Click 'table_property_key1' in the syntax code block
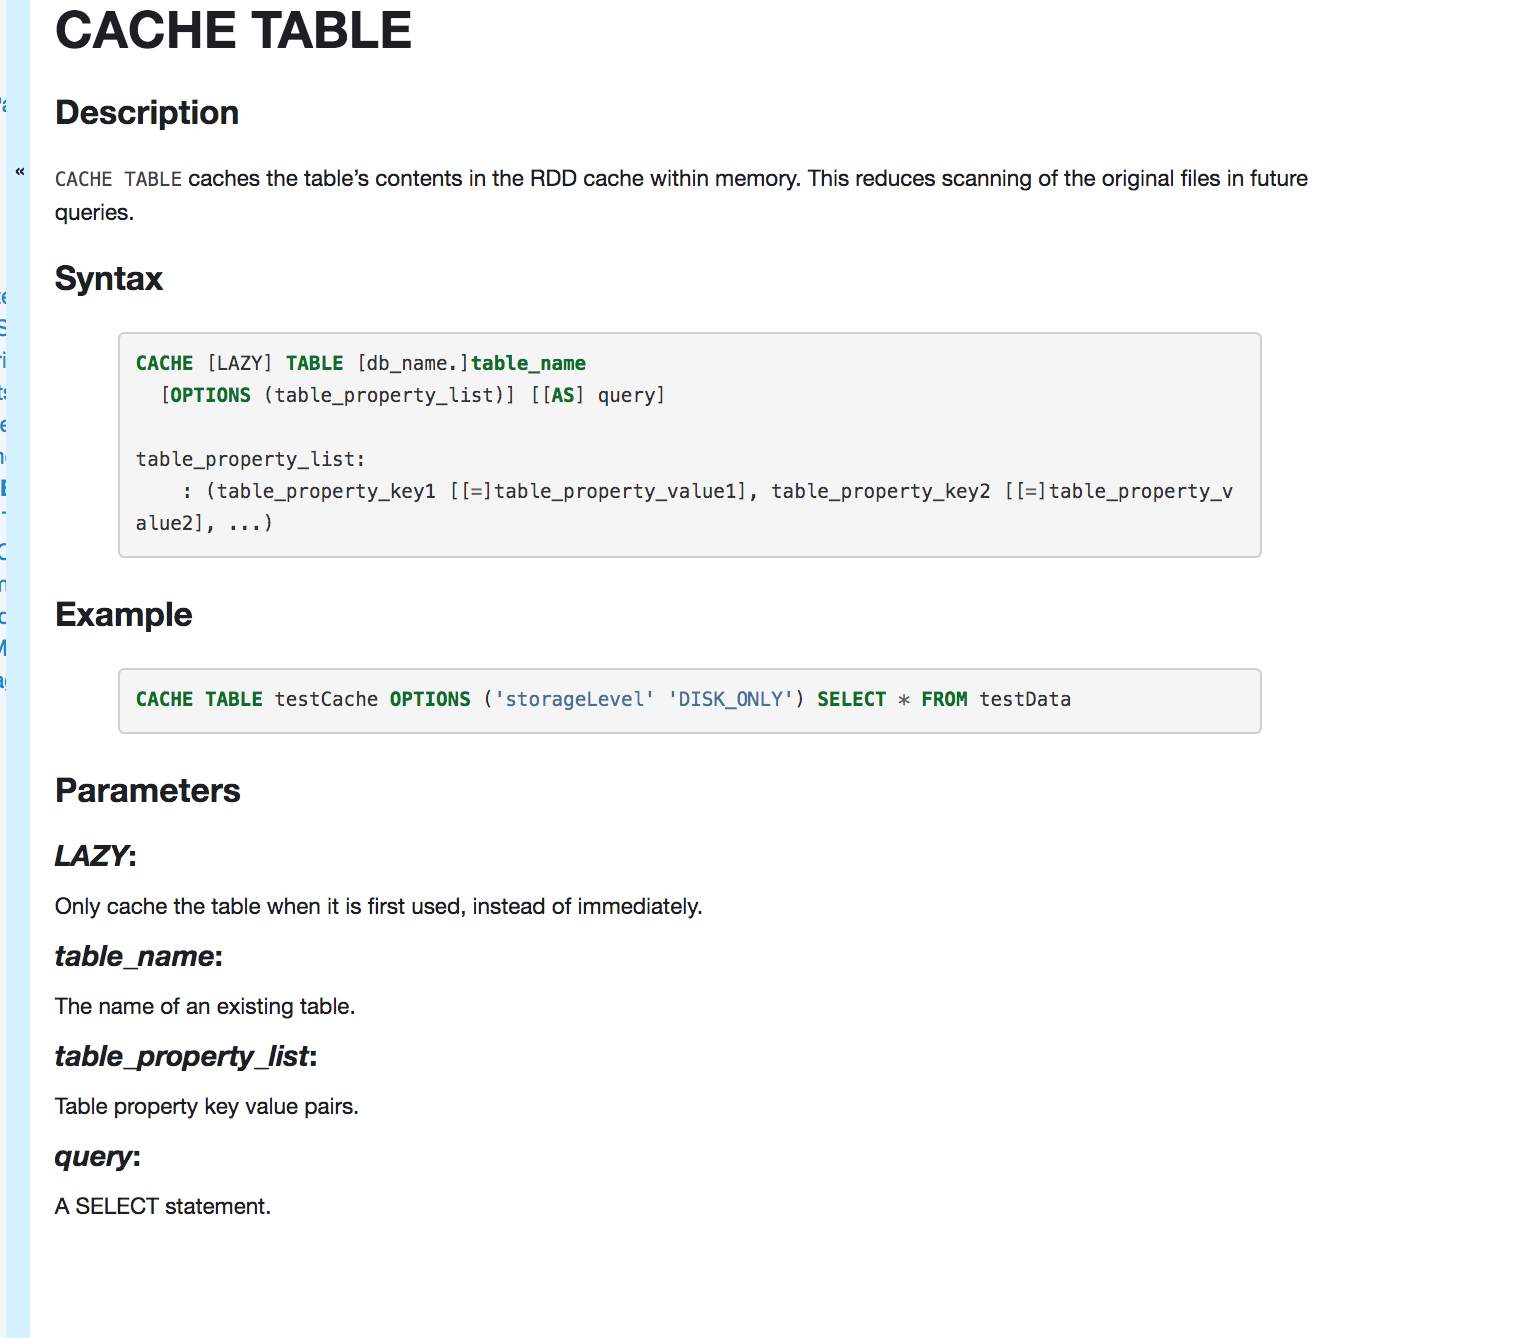Viewport: 1518px width, 1338px height. (x=326, y=491)
